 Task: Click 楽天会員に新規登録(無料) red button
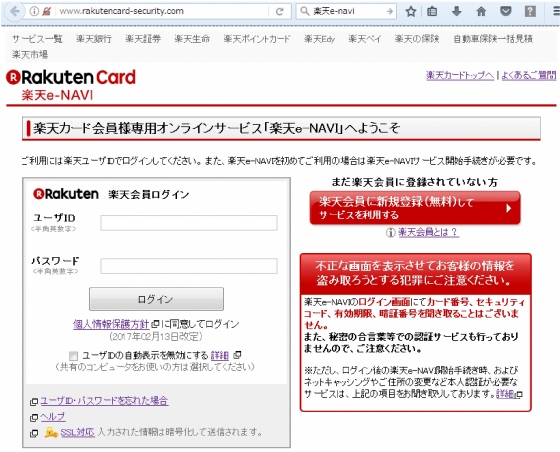415,208
